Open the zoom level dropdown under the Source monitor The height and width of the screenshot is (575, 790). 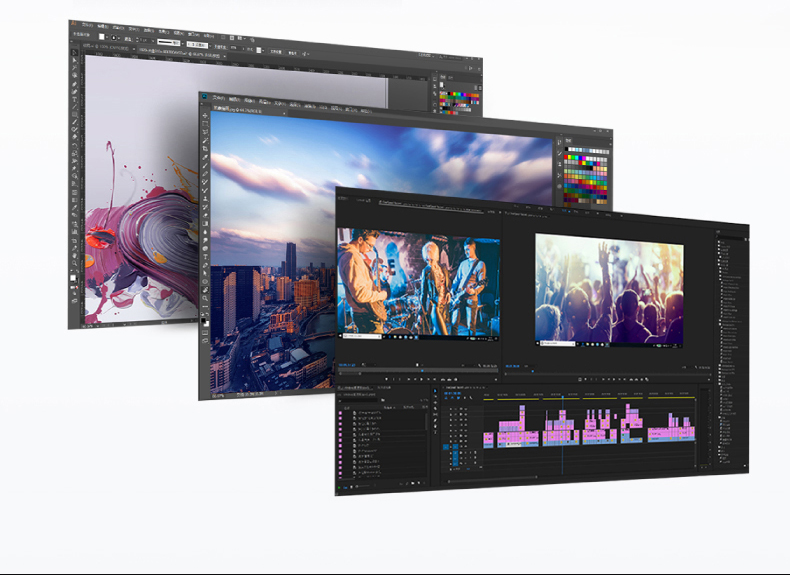point(364,366)
